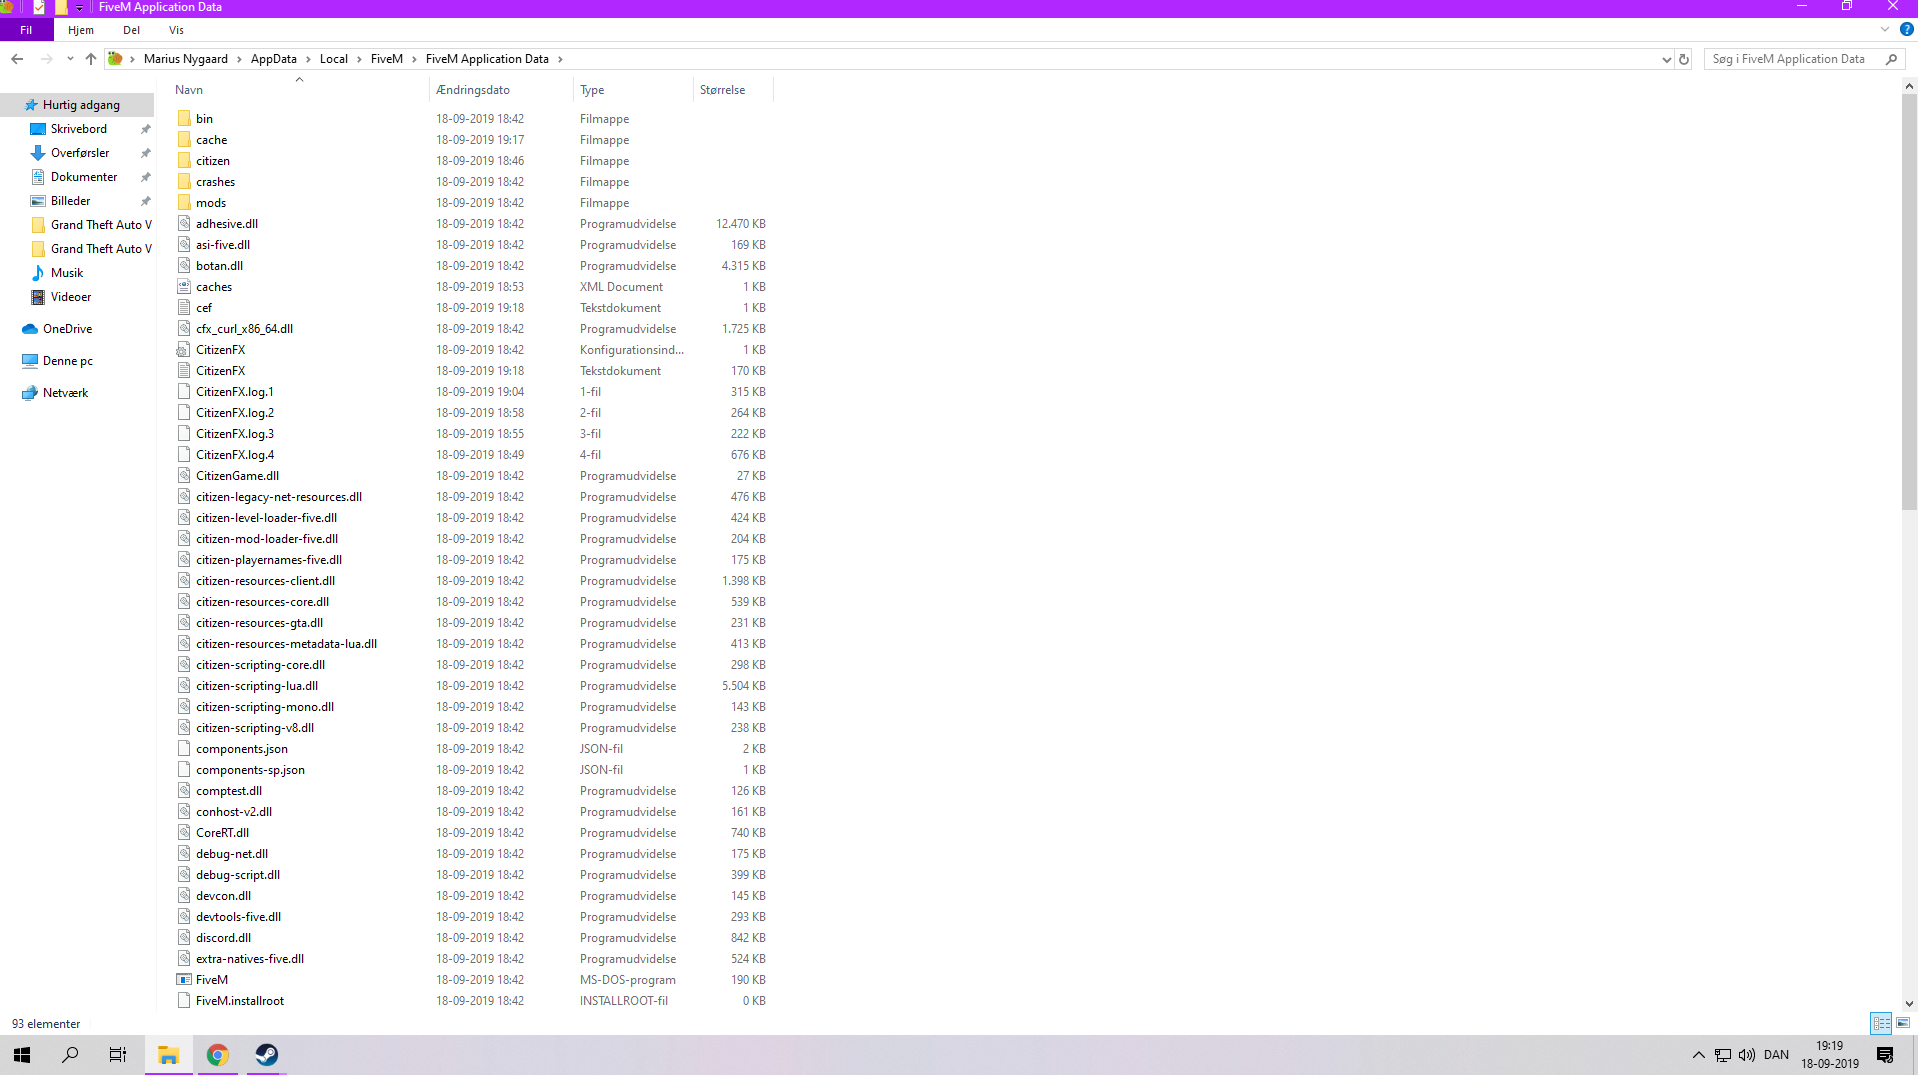Click the DAN input language indicator
The width and height of the screenshot is (1918, 1075).
[1776, 1055]
